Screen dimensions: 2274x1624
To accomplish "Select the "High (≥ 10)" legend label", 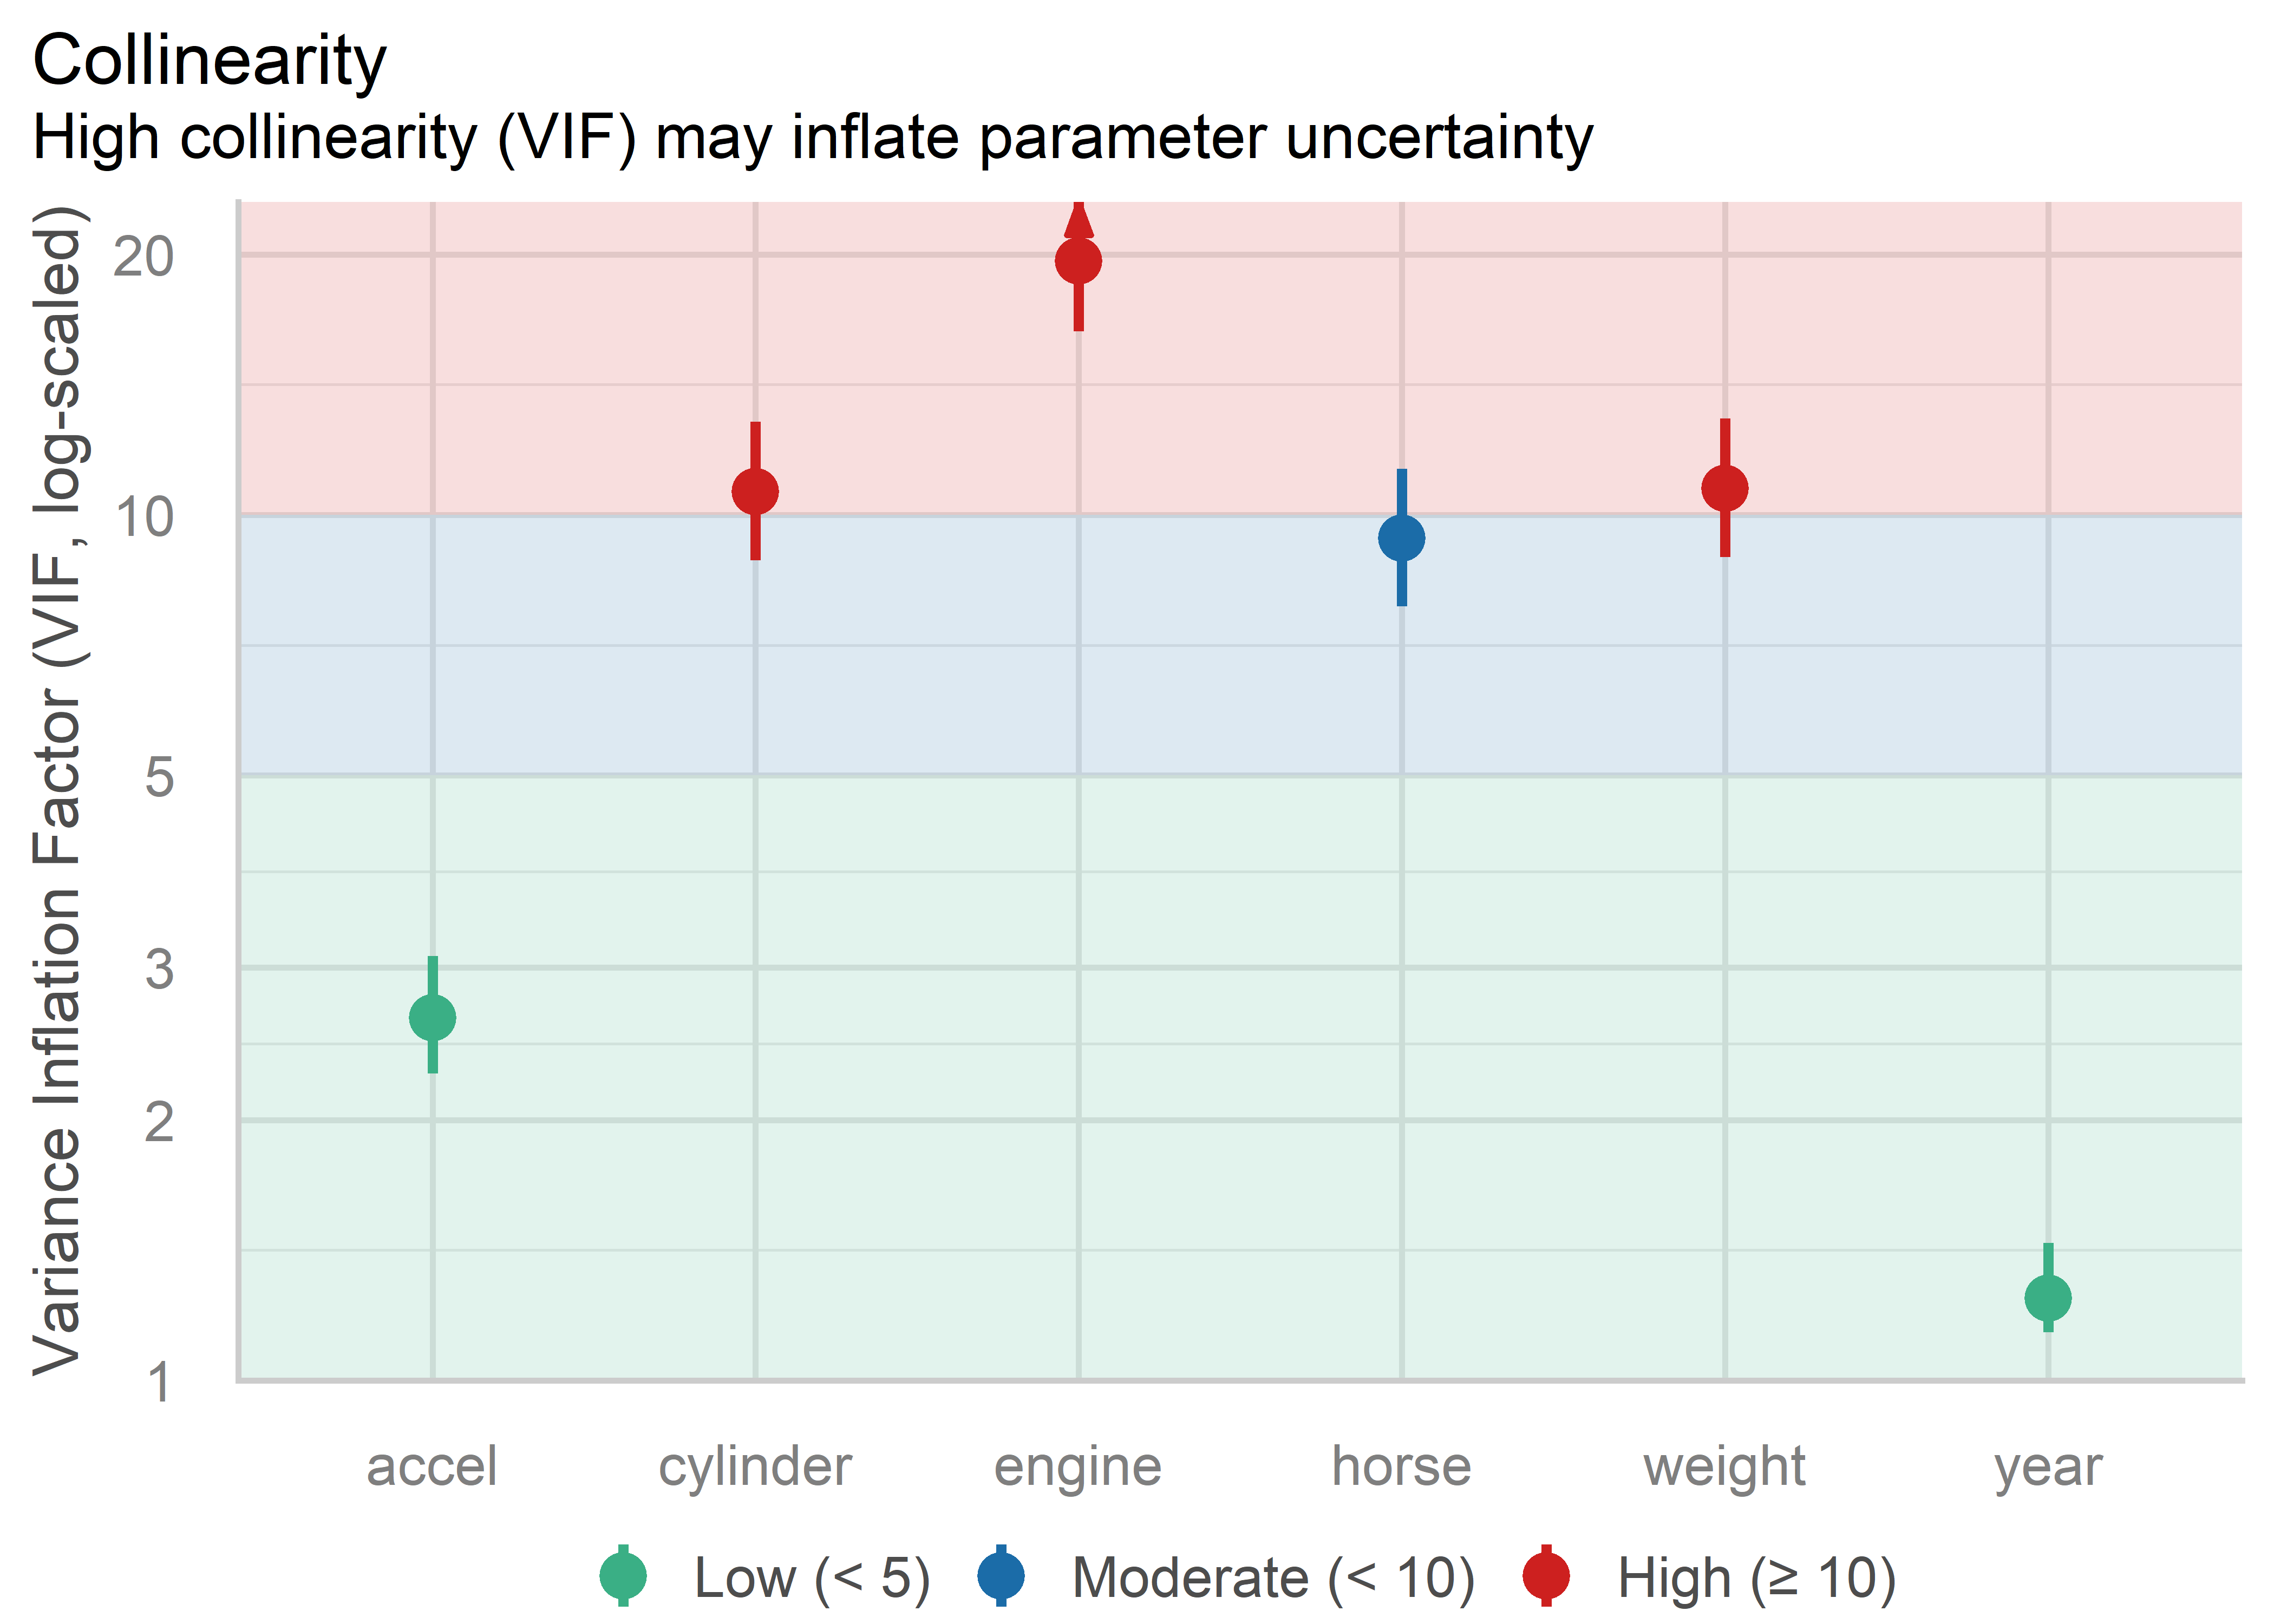I will coord(1756,1578).
